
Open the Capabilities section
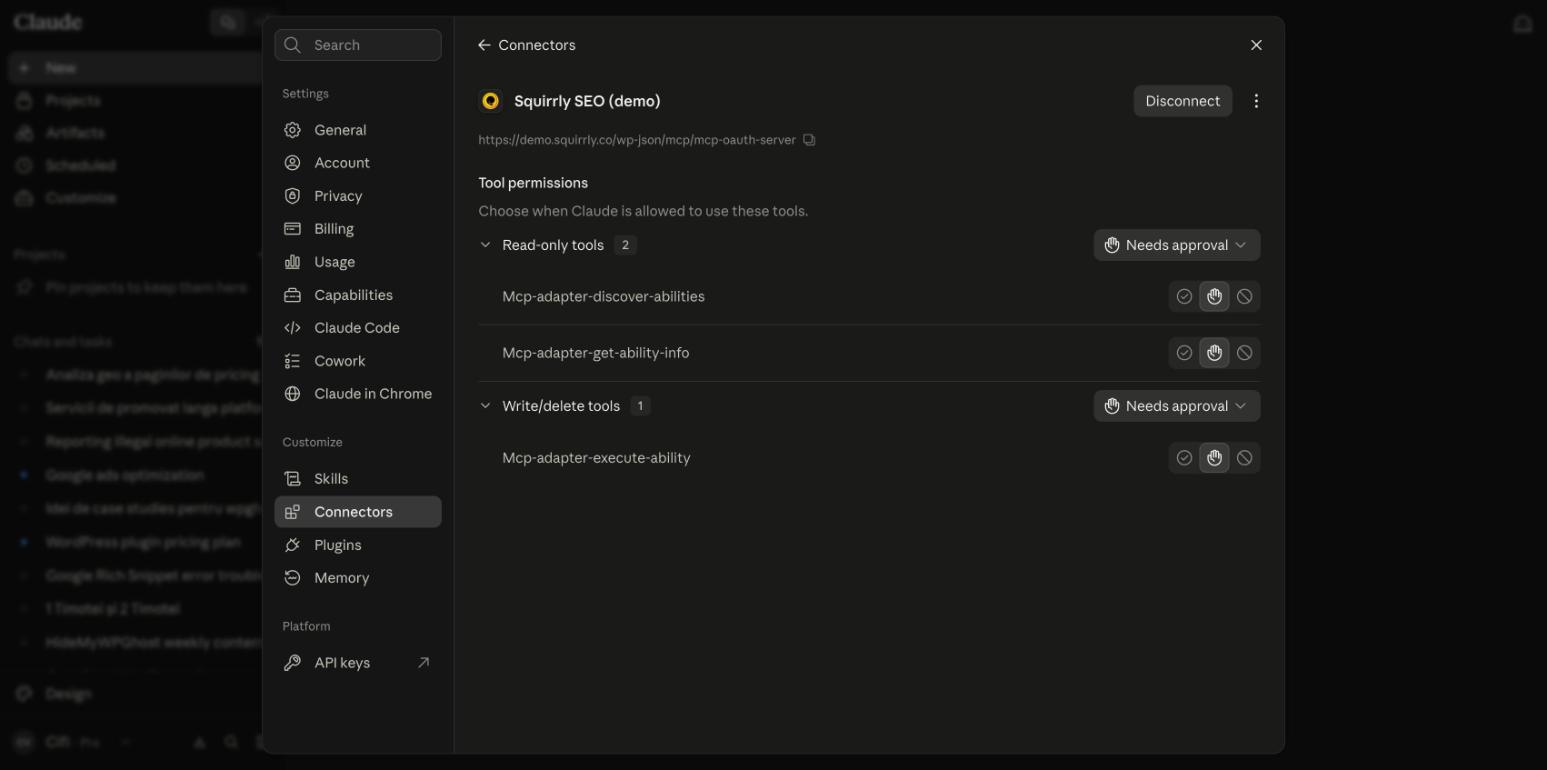point(357,295)
